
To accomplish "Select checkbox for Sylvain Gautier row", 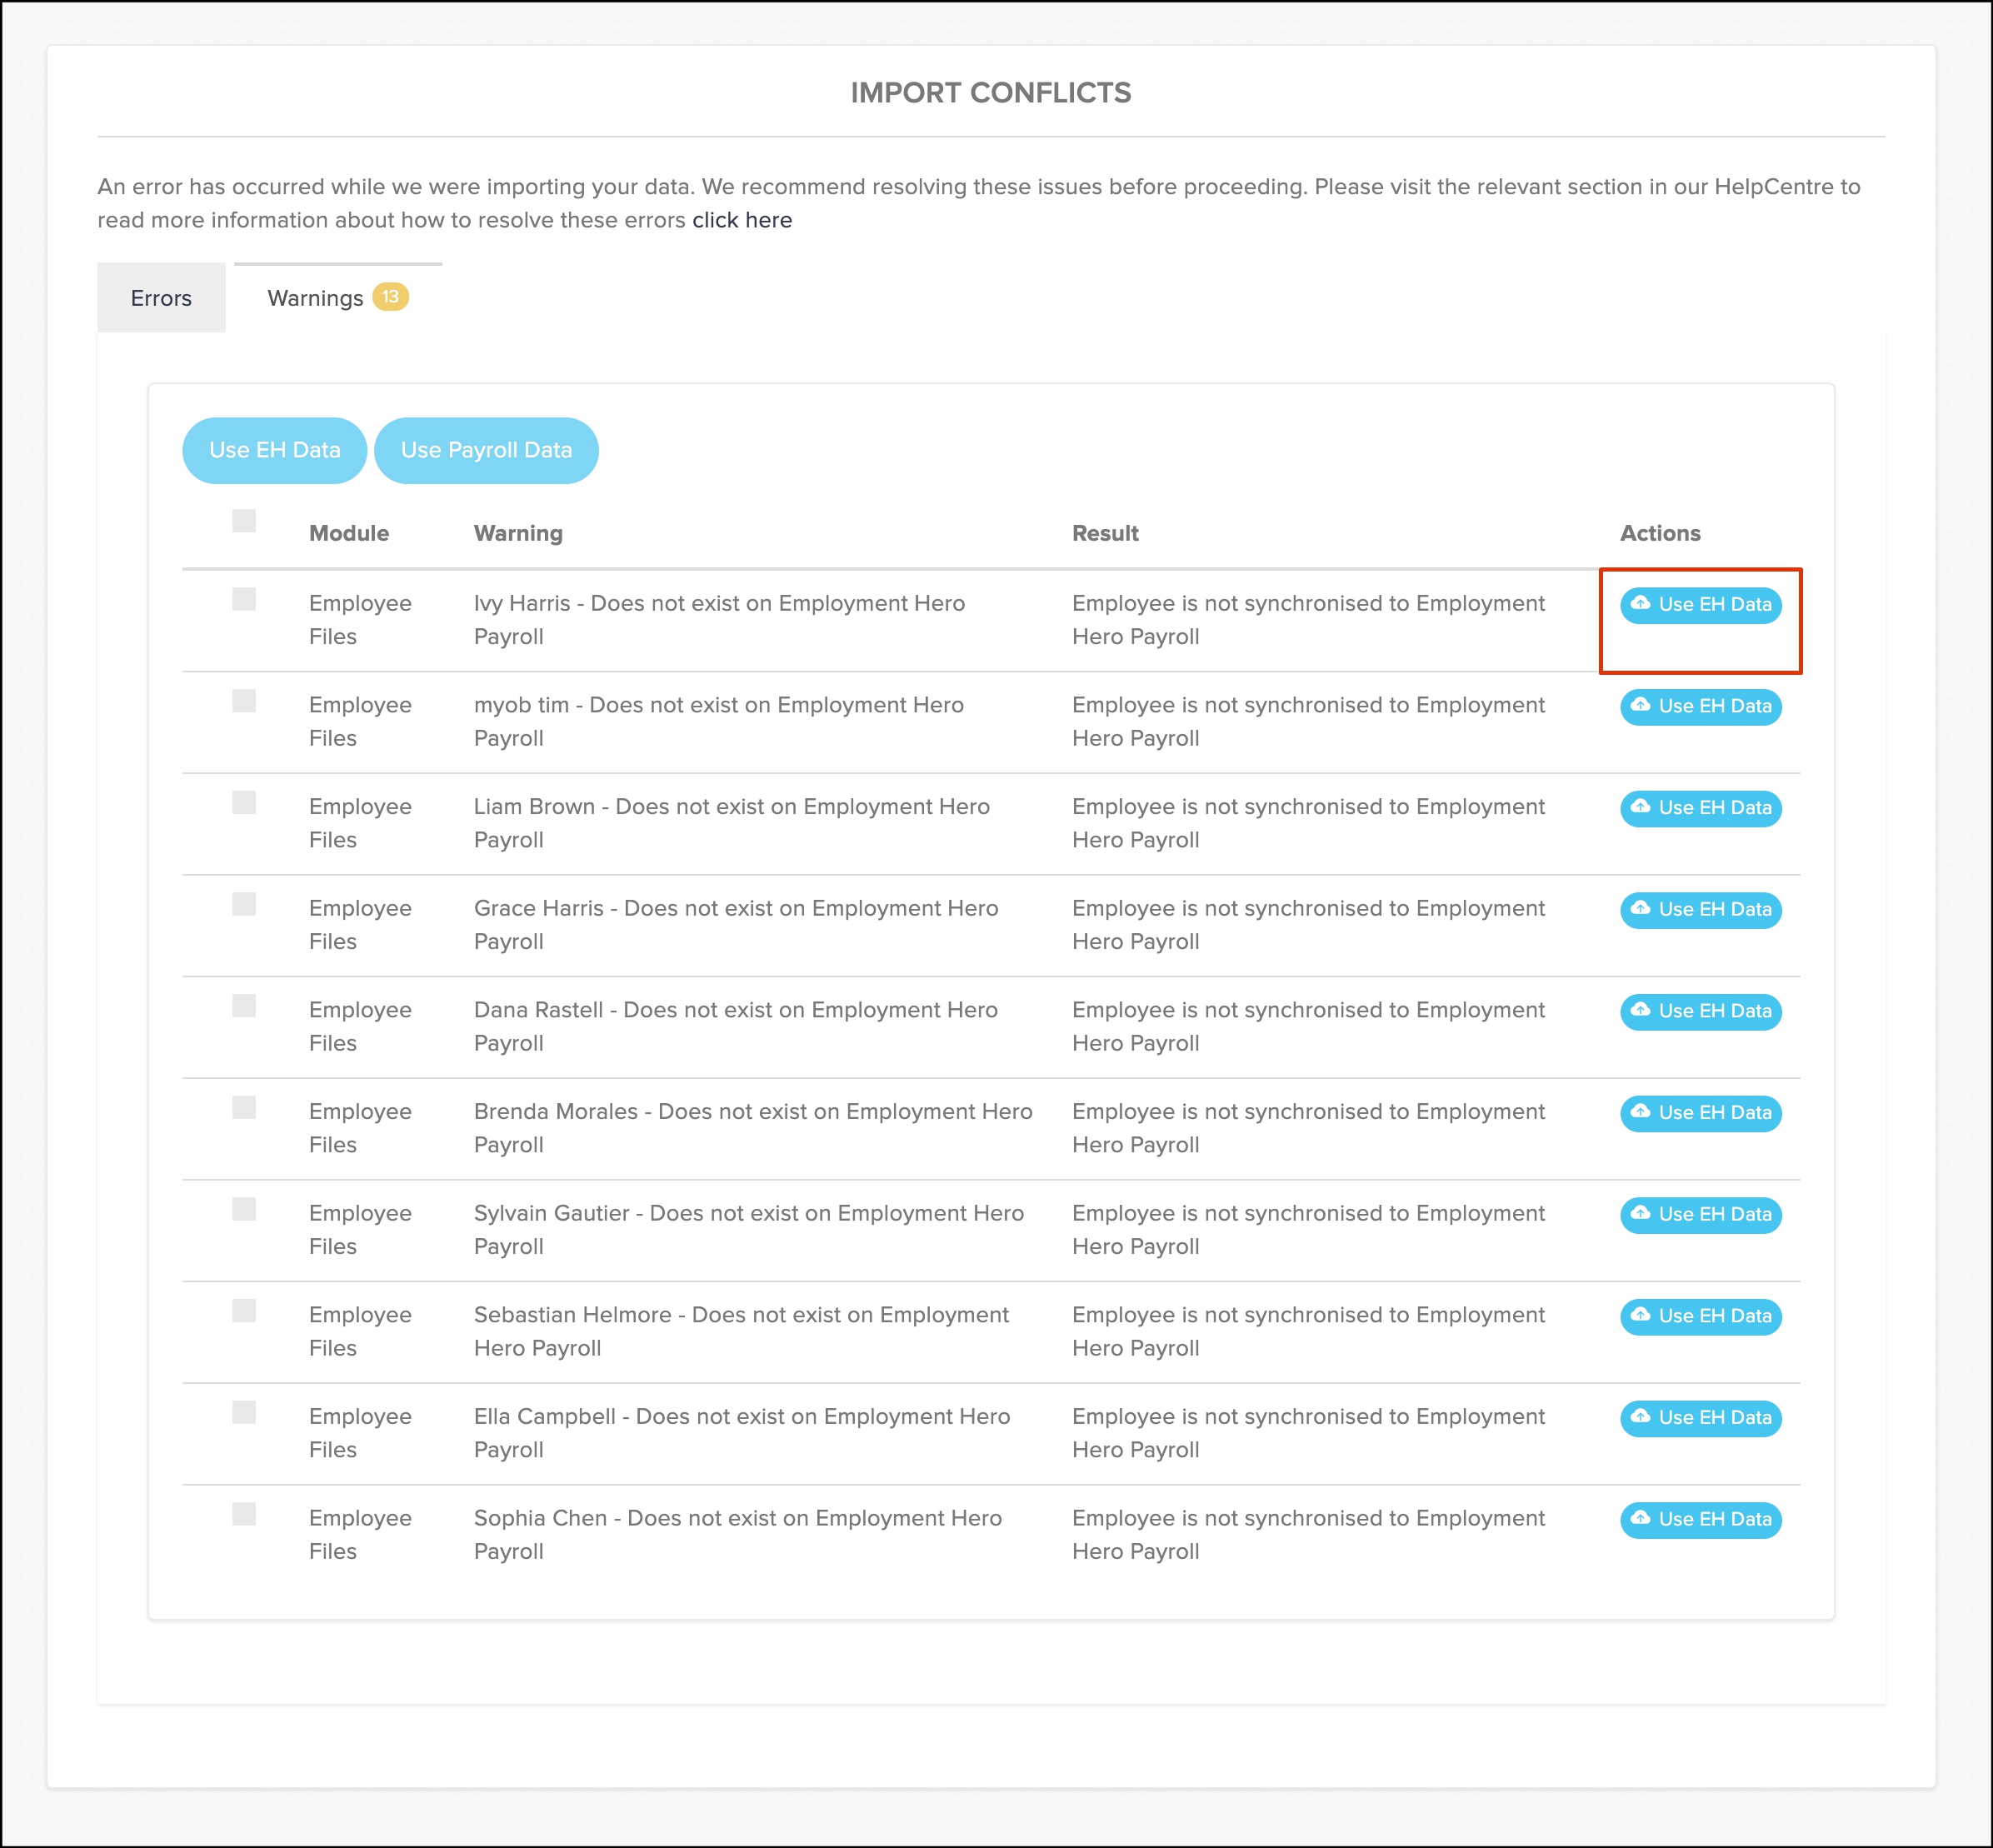I will pyautogui.click(x=244, y=1209).
